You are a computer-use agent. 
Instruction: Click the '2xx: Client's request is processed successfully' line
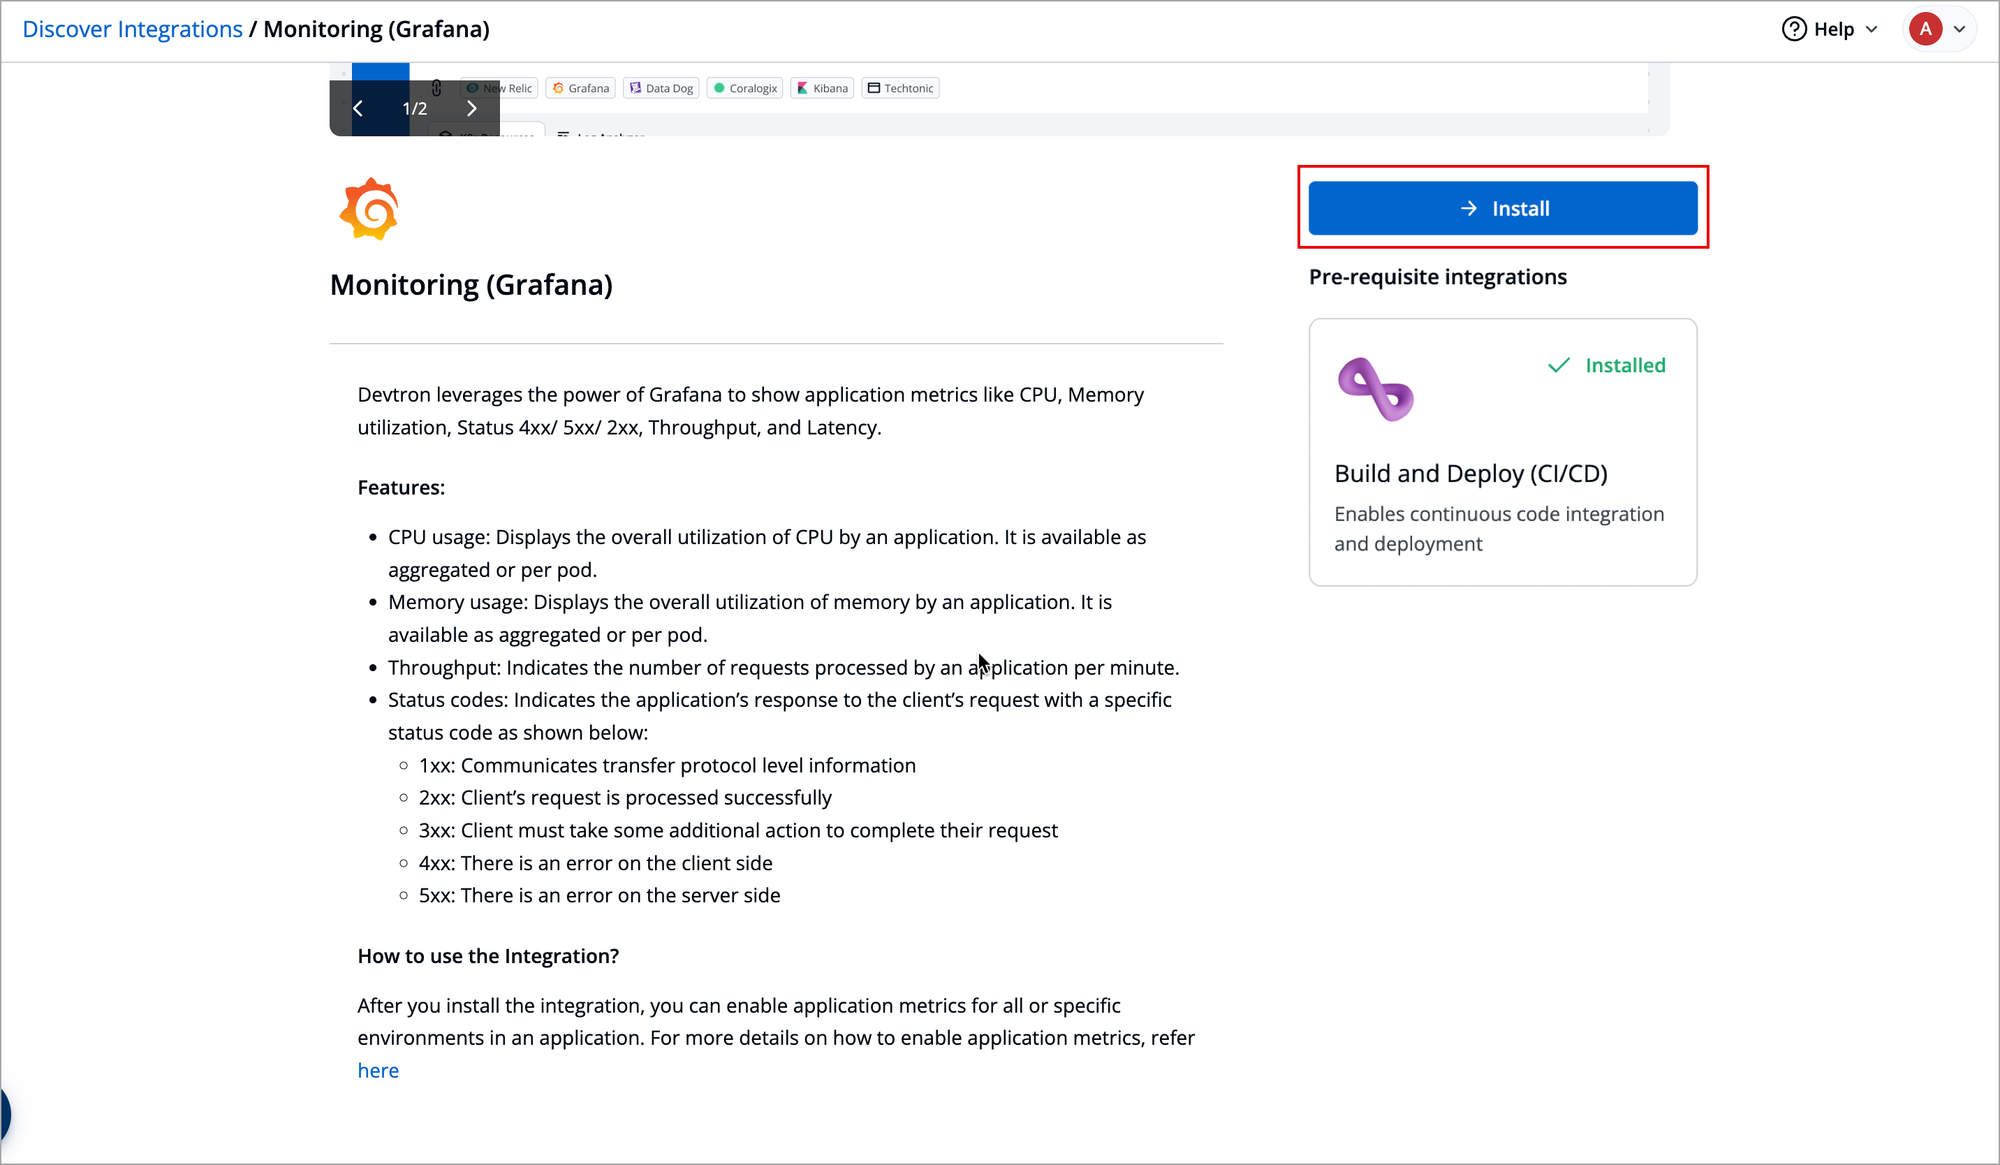pos(625,797)
